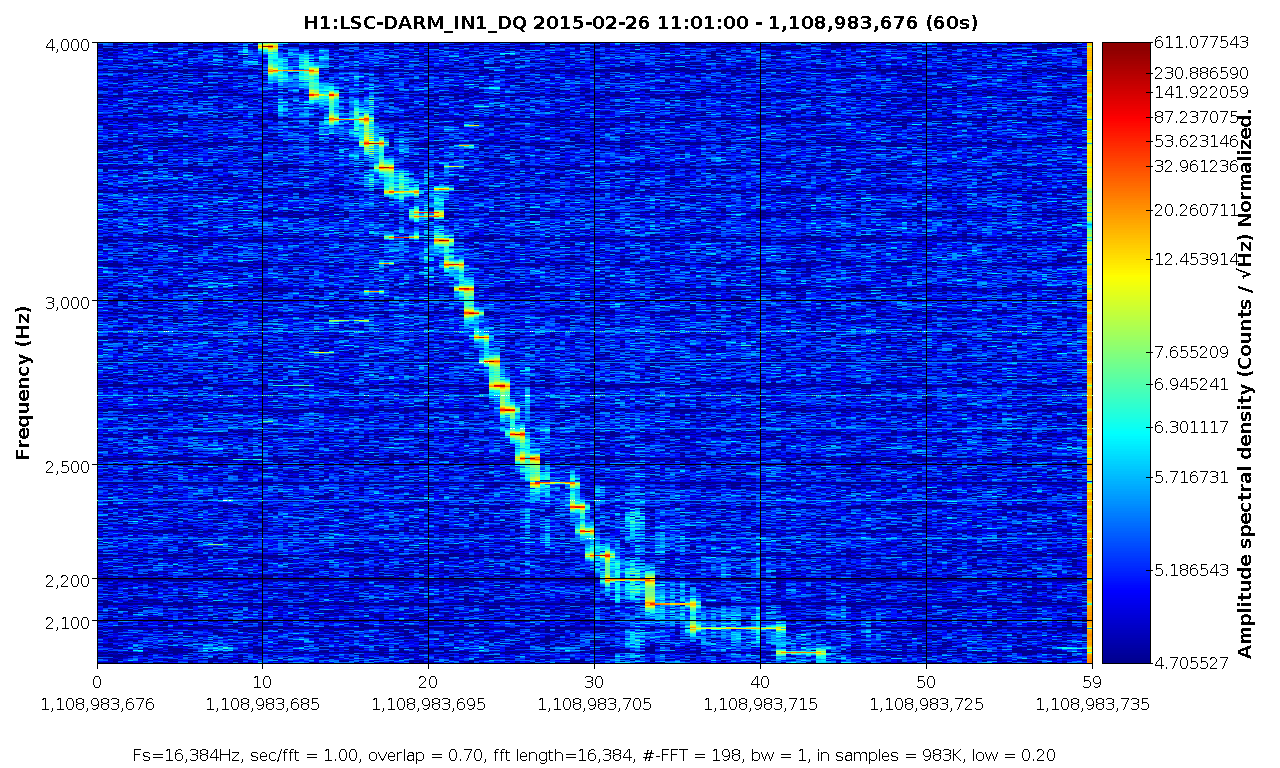Click GPS time label 1,108,983,676
Screen dimensions: 1280x768
[97, 704]
